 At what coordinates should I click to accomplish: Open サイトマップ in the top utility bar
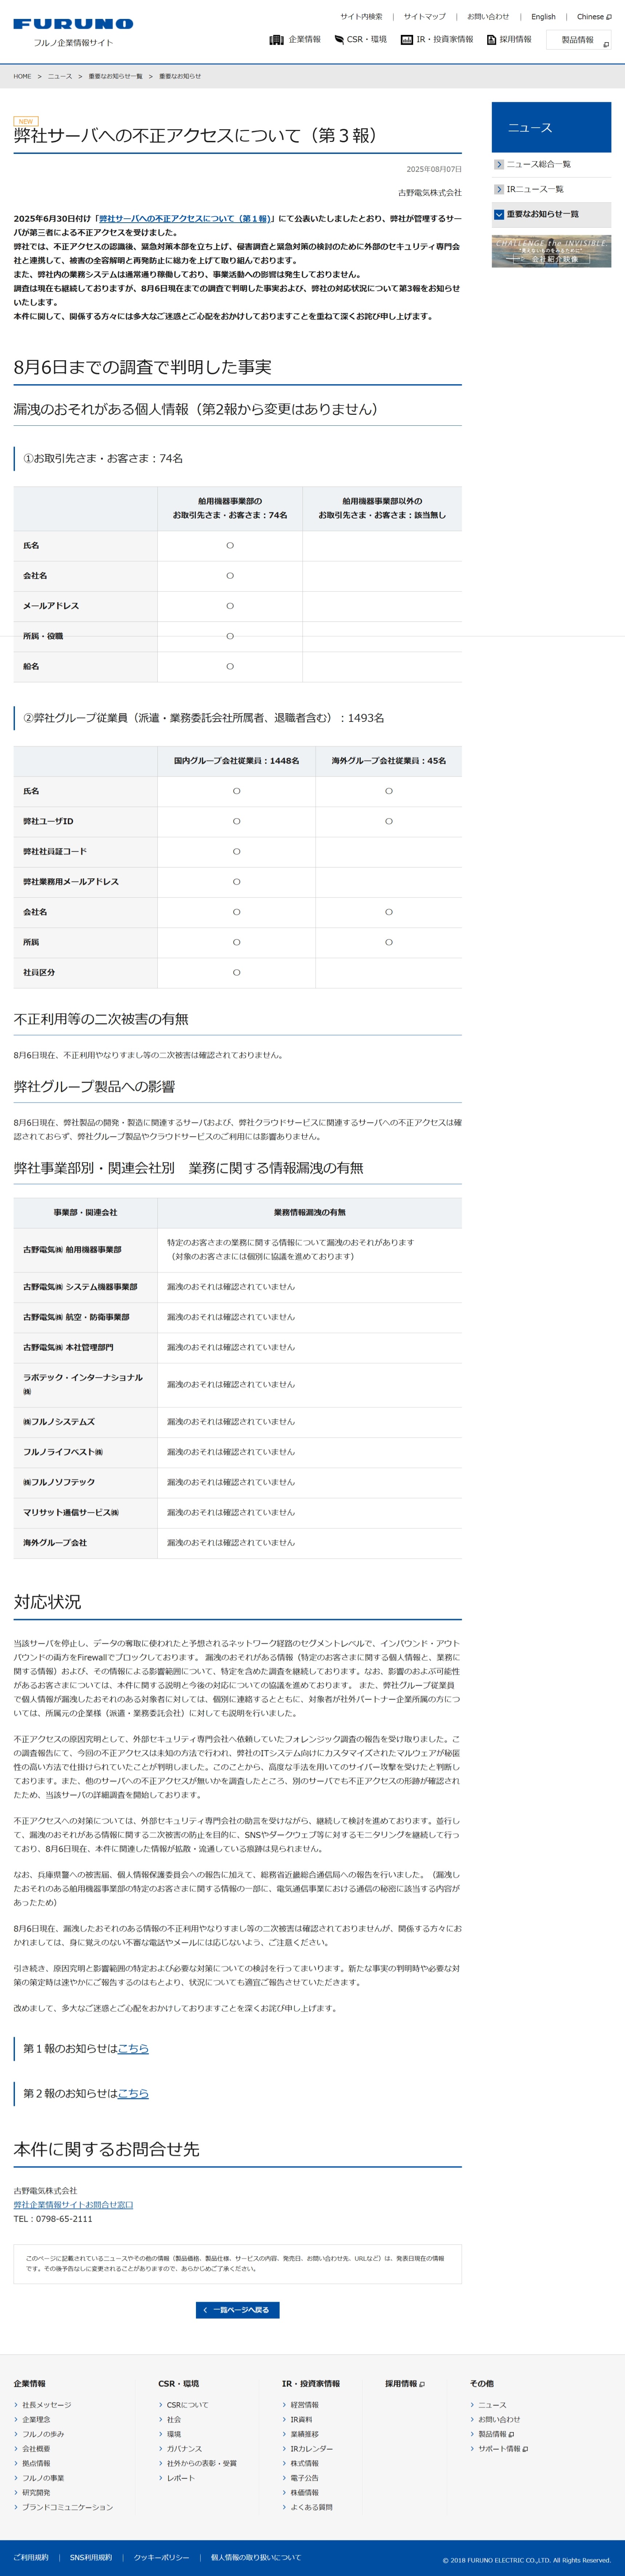click(x=425, y=17)
